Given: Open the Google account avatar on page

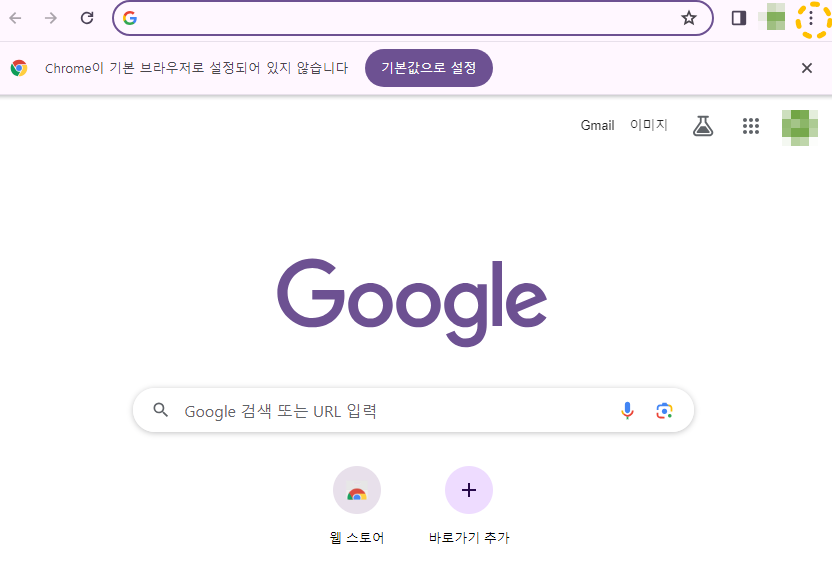Looking at the screenshot, I should 800,127.
